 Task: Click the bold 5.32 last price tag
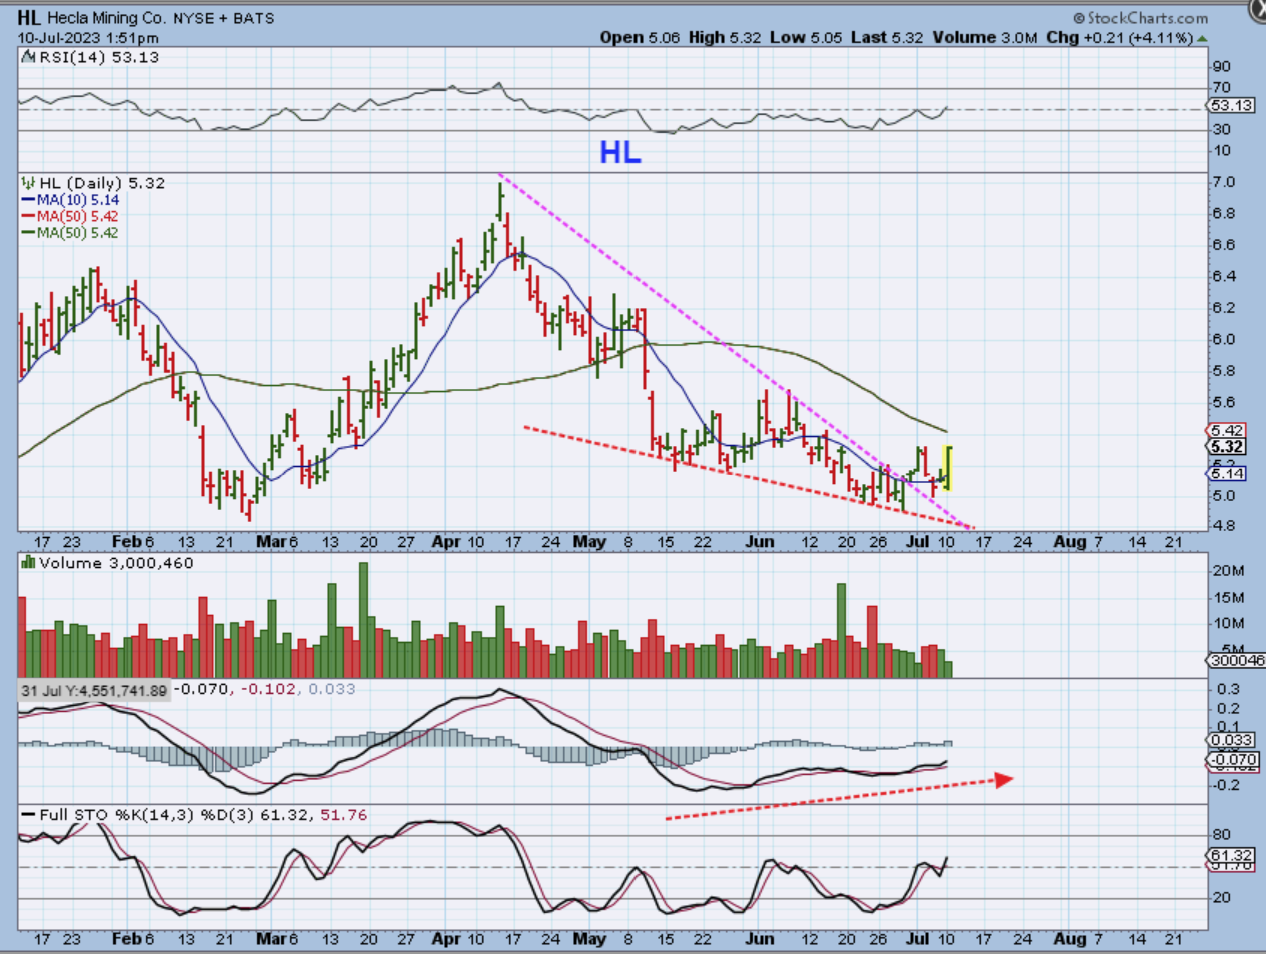[x=1227, y=447]
